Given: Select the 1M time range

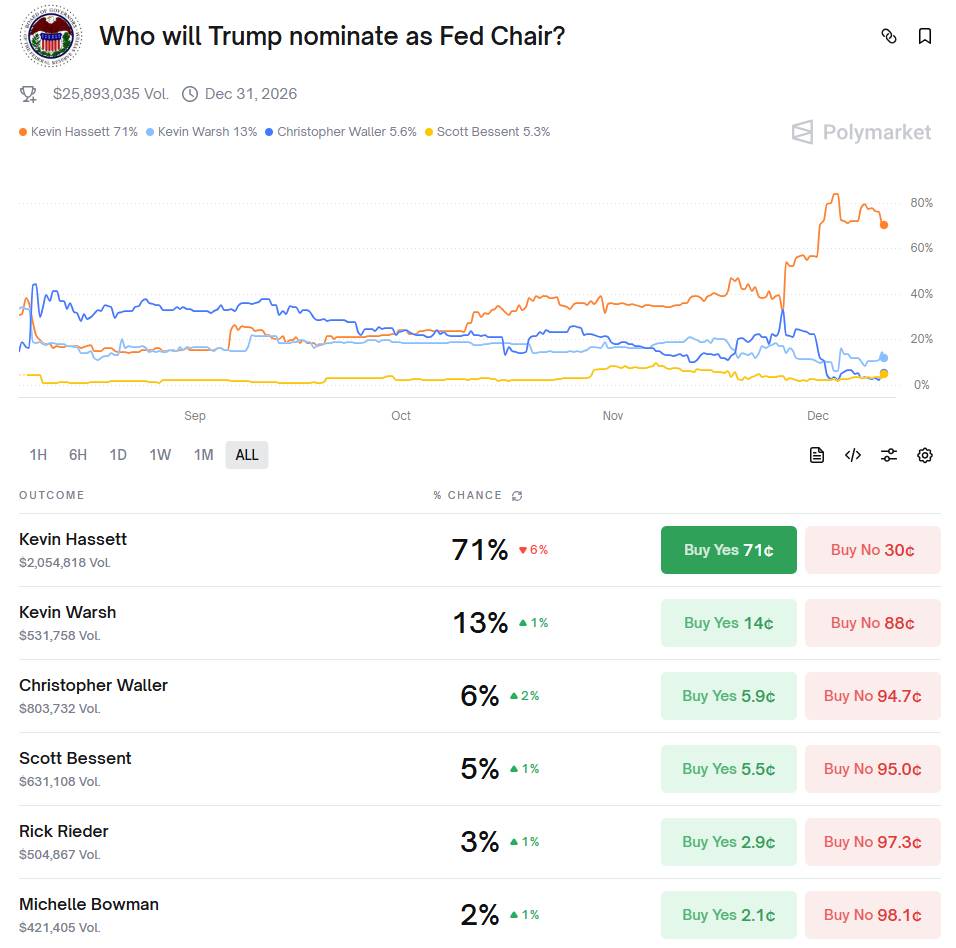Looking at the screenshot, I should click(x=203, y=454).
